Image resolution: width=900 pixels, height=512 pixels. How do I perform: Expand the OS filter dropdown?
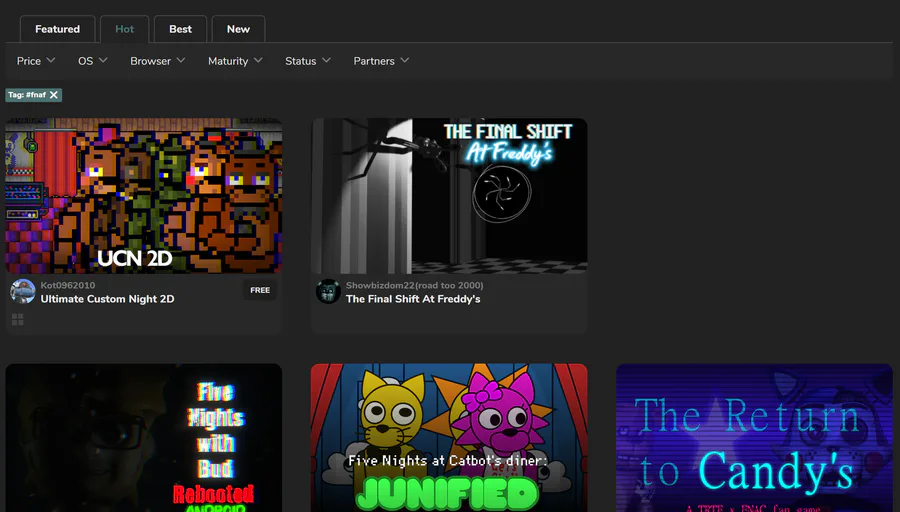pos(92,61)
